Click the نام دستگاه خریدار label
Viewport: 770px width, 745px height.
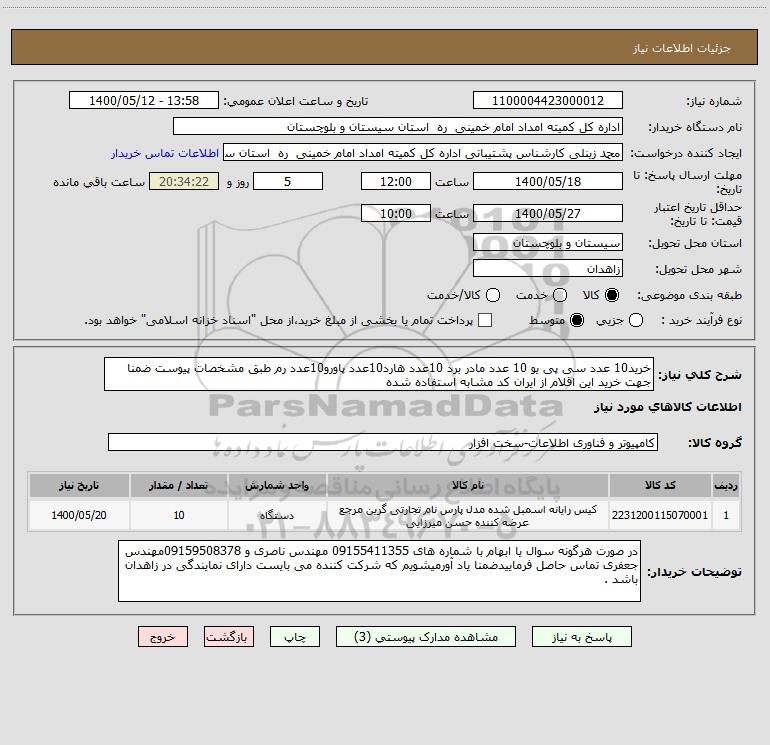pyautogui.click(x=695, y=128)
